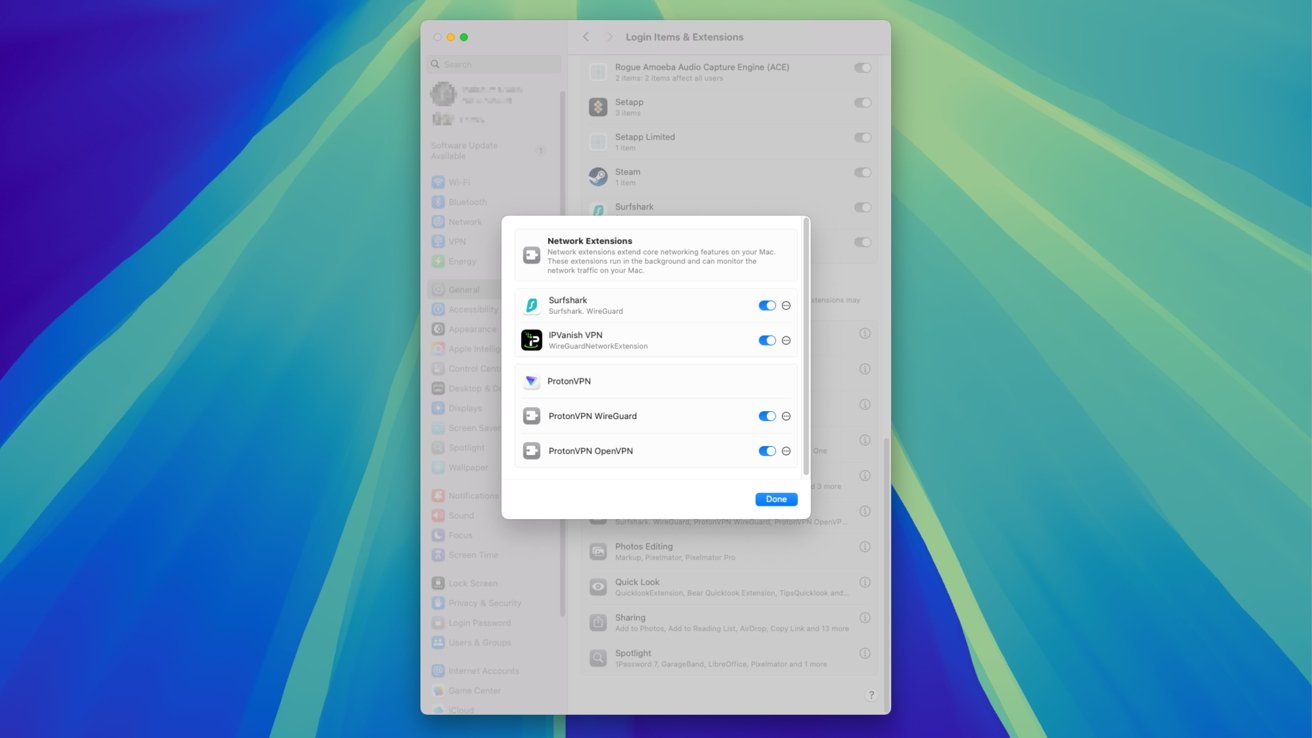The height and width of the screenshot is (738, 1312).
Task: Open Wi-Fi settings in the sidebar
Action: [493, 183]
